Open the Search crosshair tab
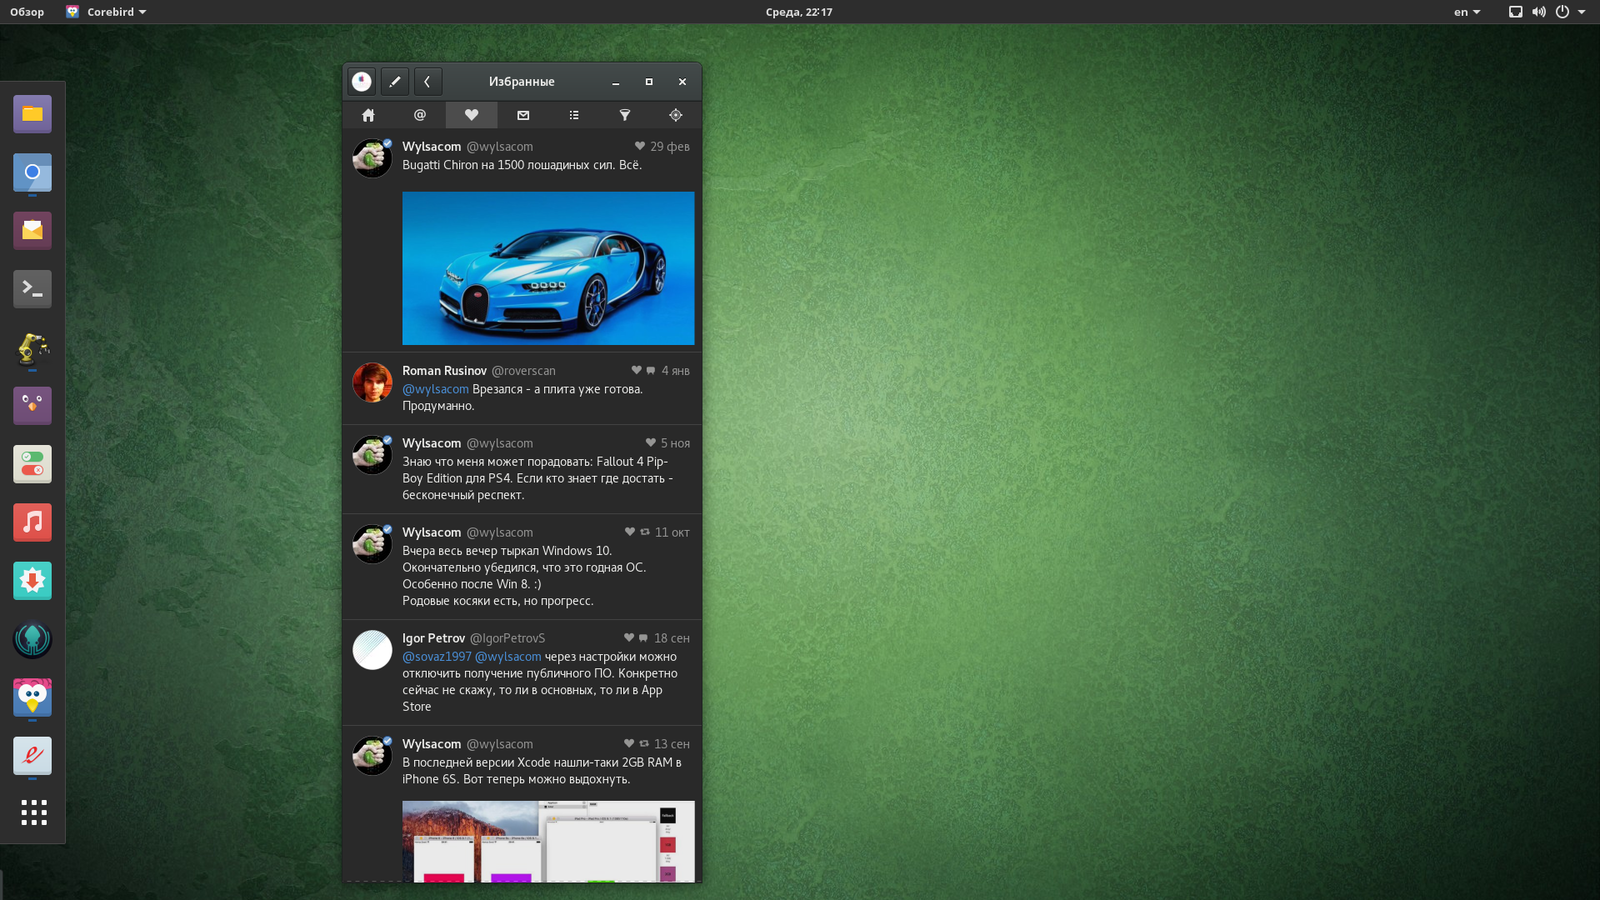 pyautogui.click(x=676, y=115)
